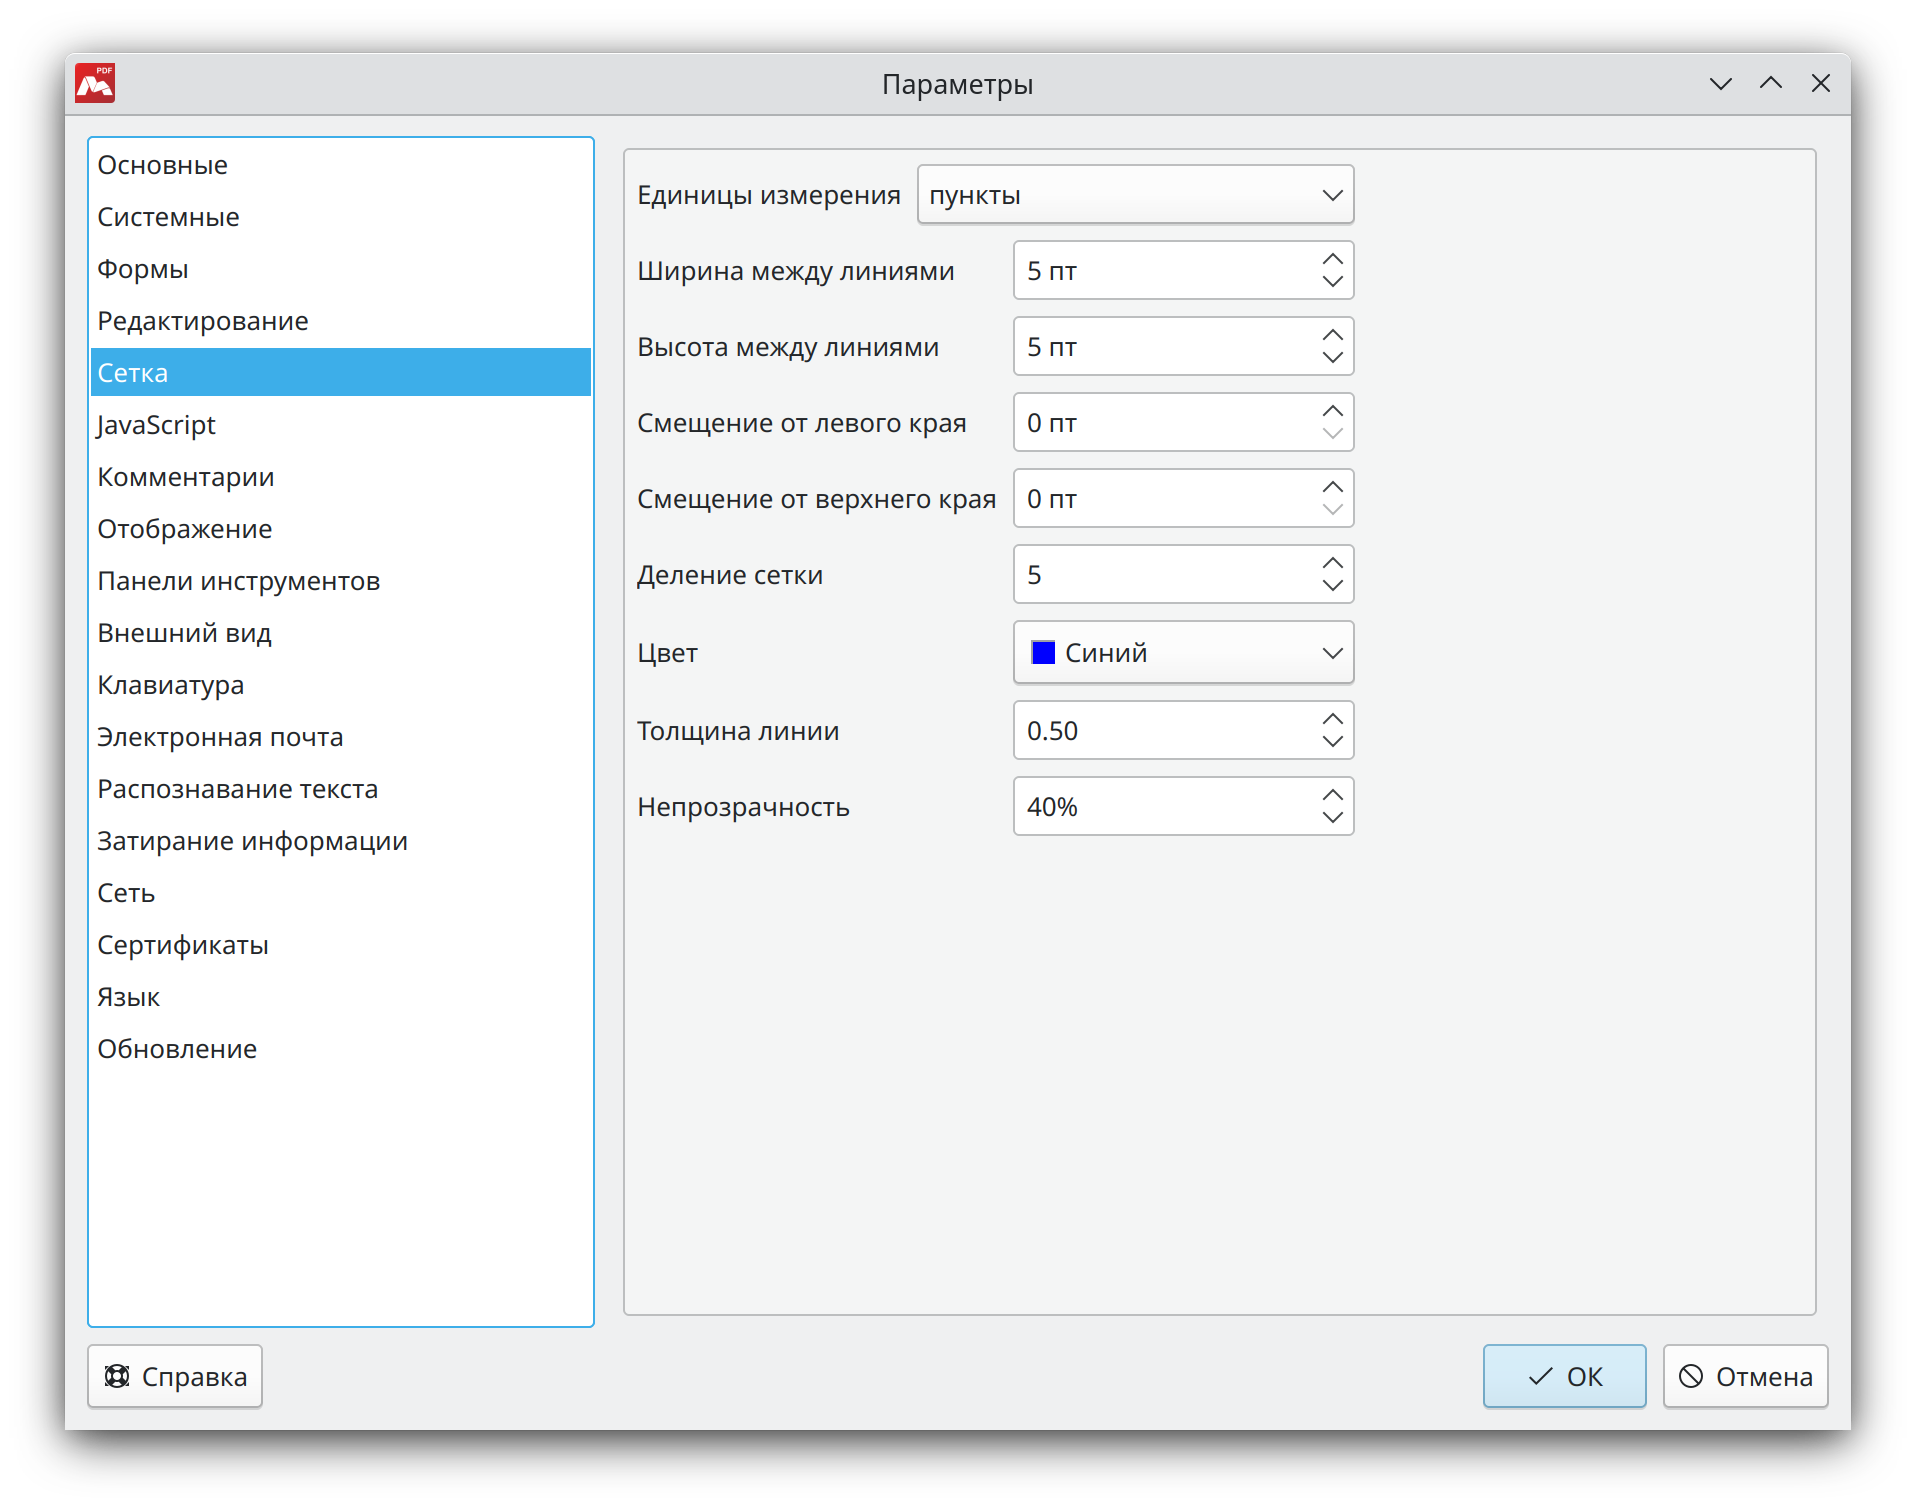Open JavaScript settings
This screenshot has width=1916, height=1507.
[340, 425]
